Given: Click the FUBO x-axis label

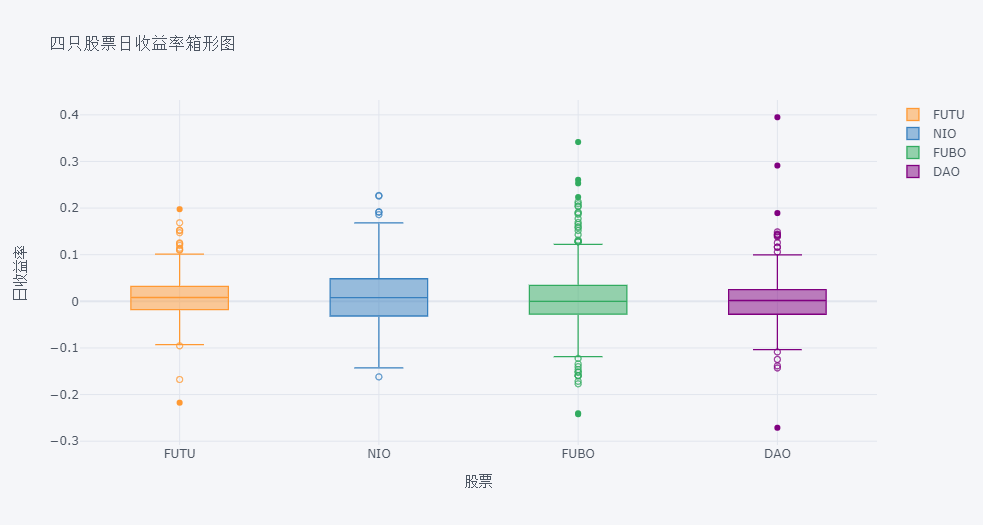Looking at the screenshot, I should [x=578, y=453].
